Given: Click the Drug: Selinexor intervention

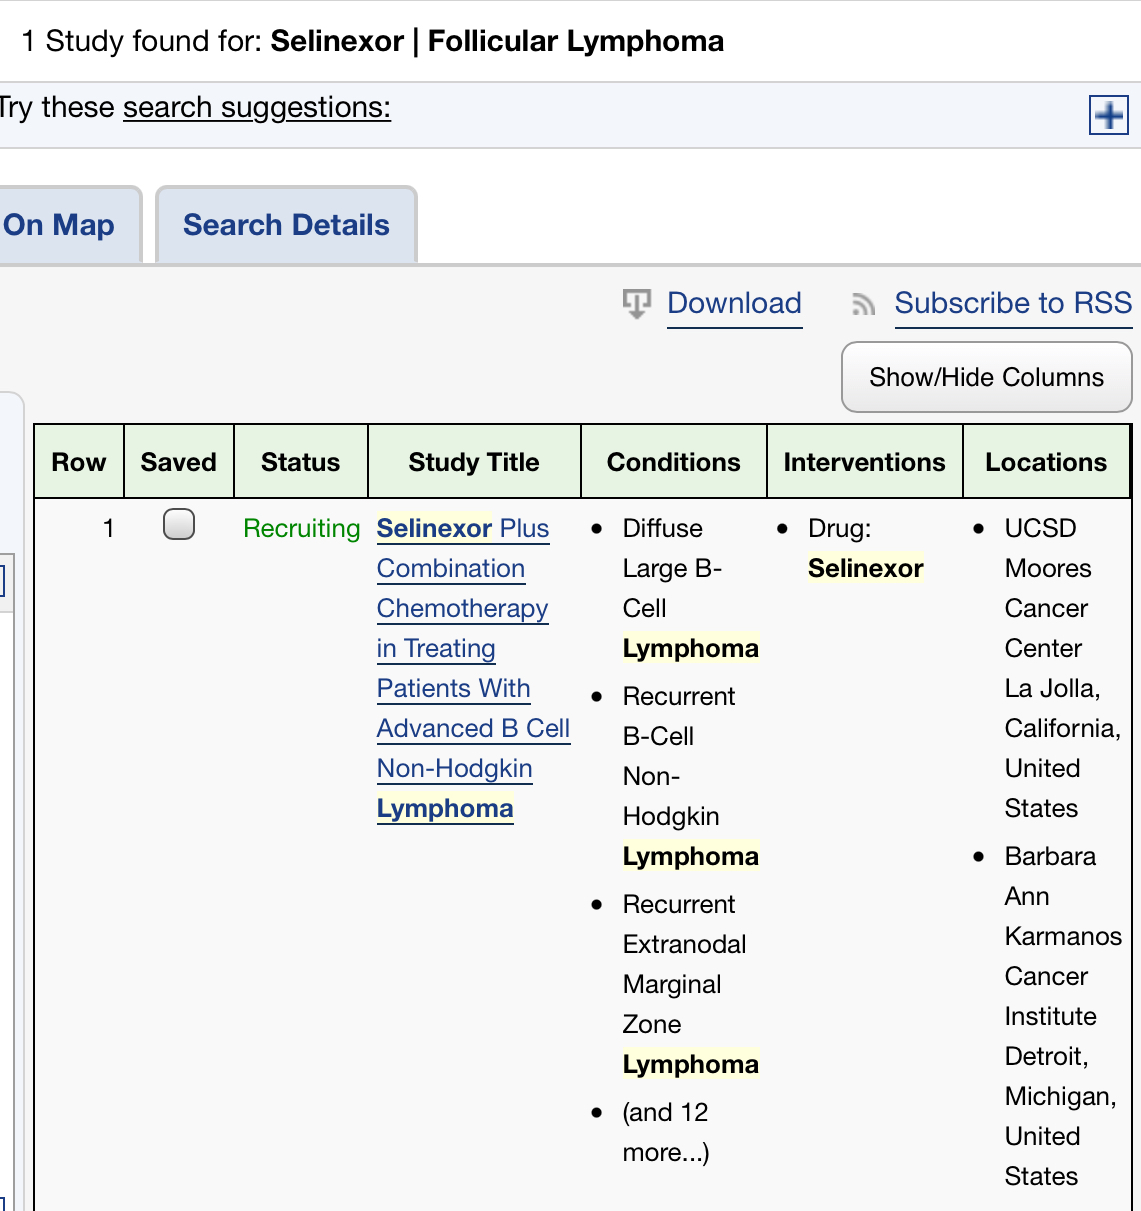Looking at the screenshot, I should pyautogui.click(x=865, y=548).
